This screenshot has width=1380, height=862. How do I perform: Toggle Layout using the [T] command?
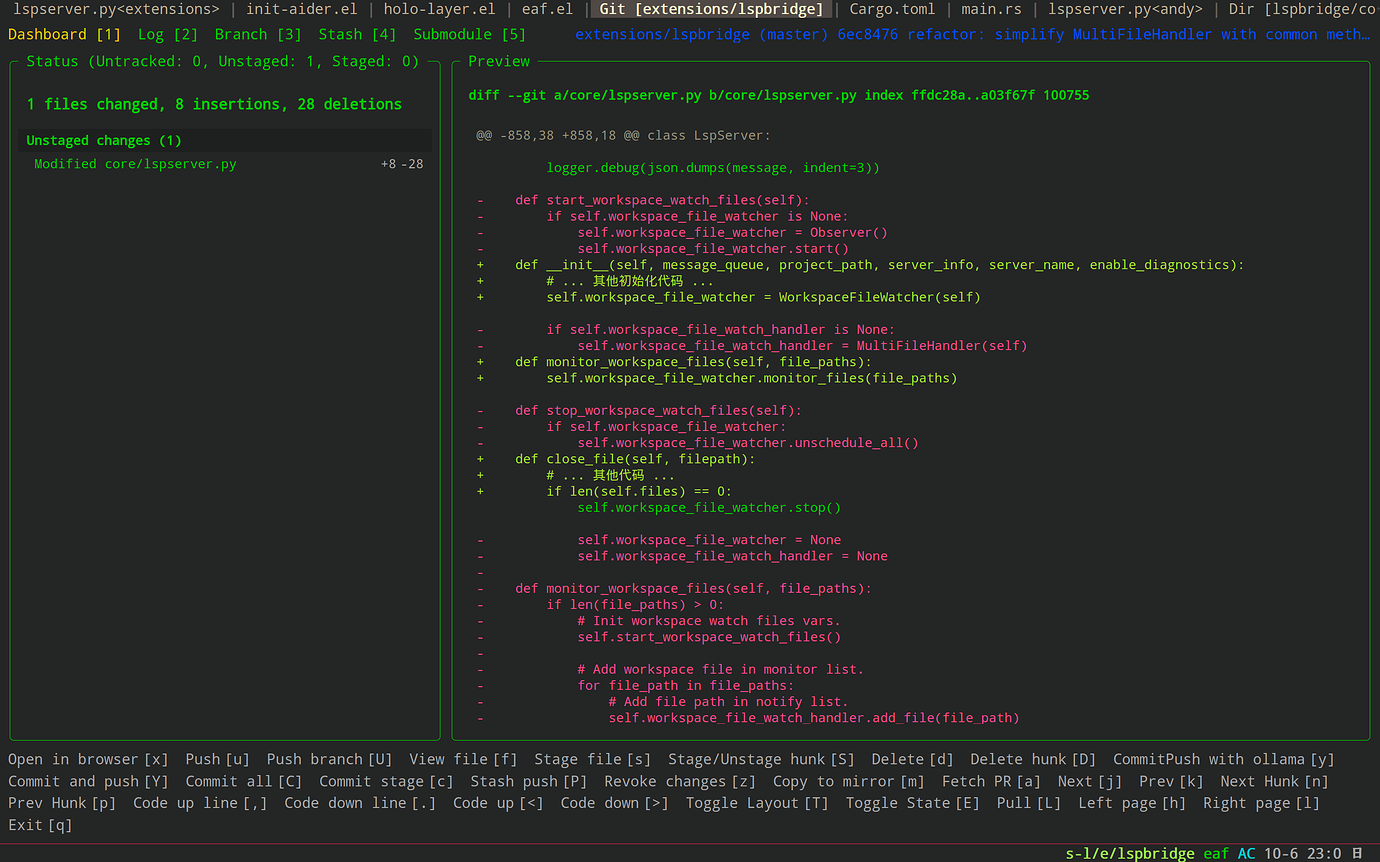point(756,802)
